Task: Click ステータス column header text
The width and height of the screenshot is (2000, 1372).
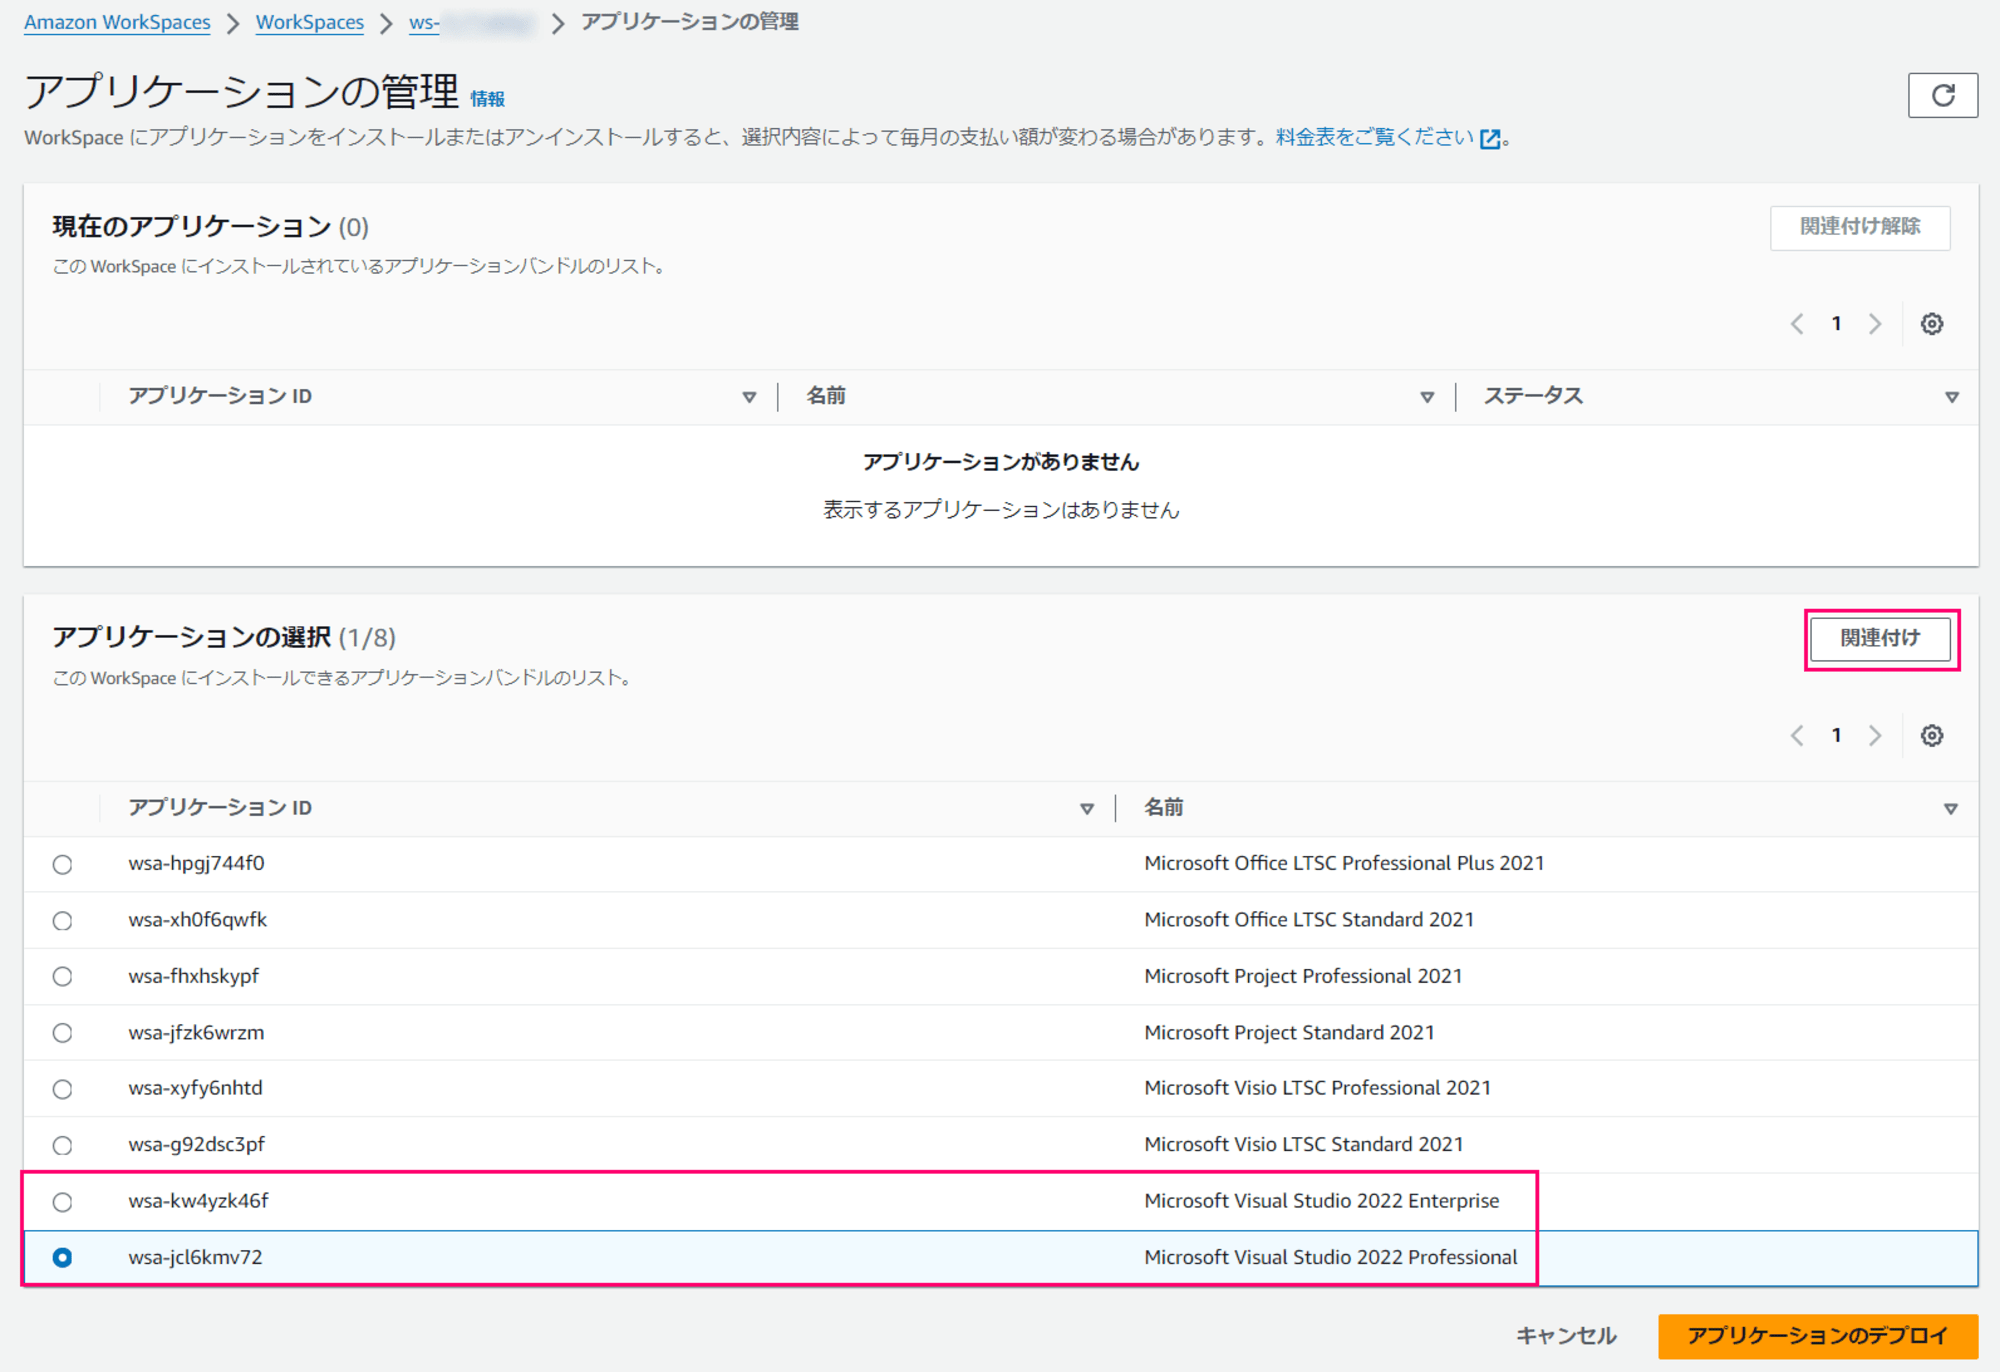Action: tap(1533, 396)
